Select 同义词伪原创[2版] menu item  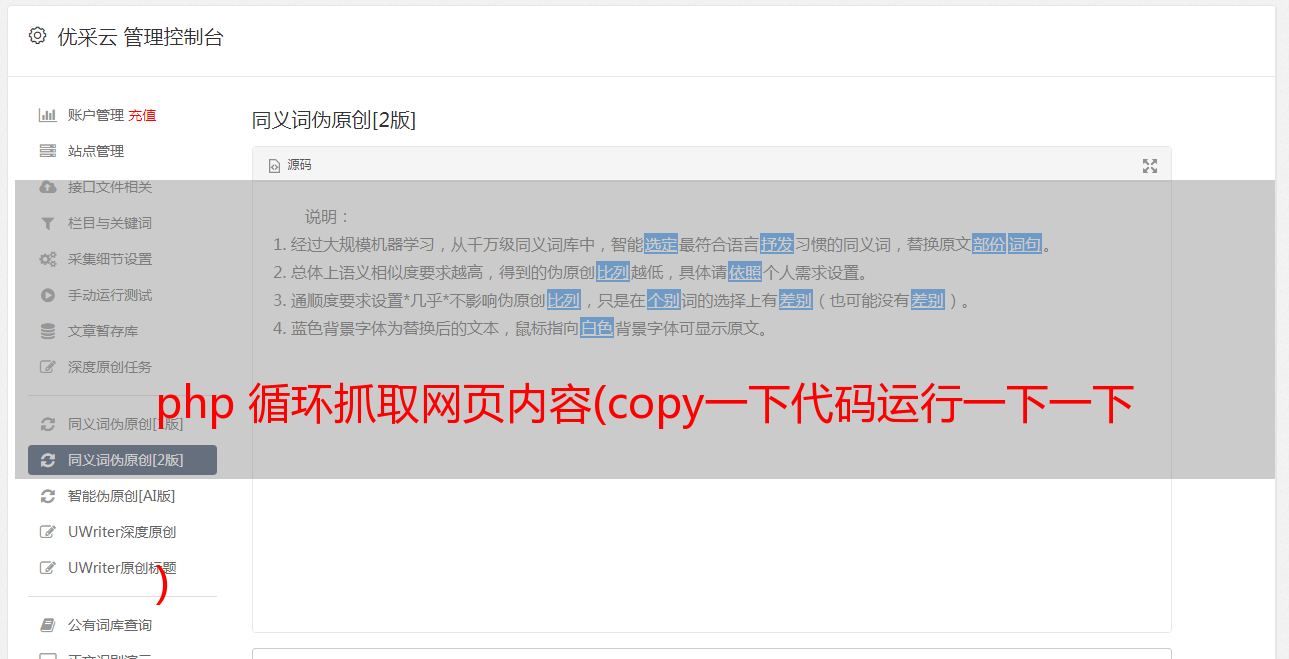[x=122, y=460]
